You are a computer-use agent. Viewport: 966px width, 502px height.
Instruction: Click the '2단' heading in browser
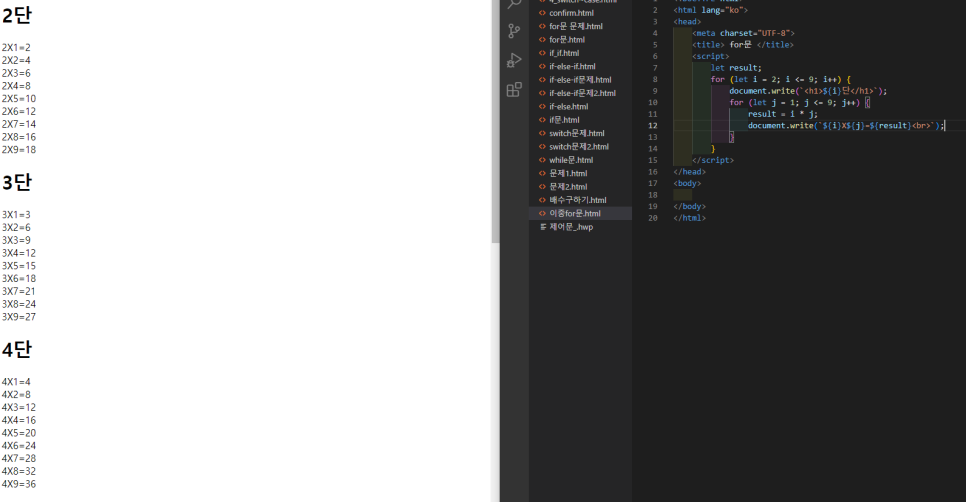[17, 15]
